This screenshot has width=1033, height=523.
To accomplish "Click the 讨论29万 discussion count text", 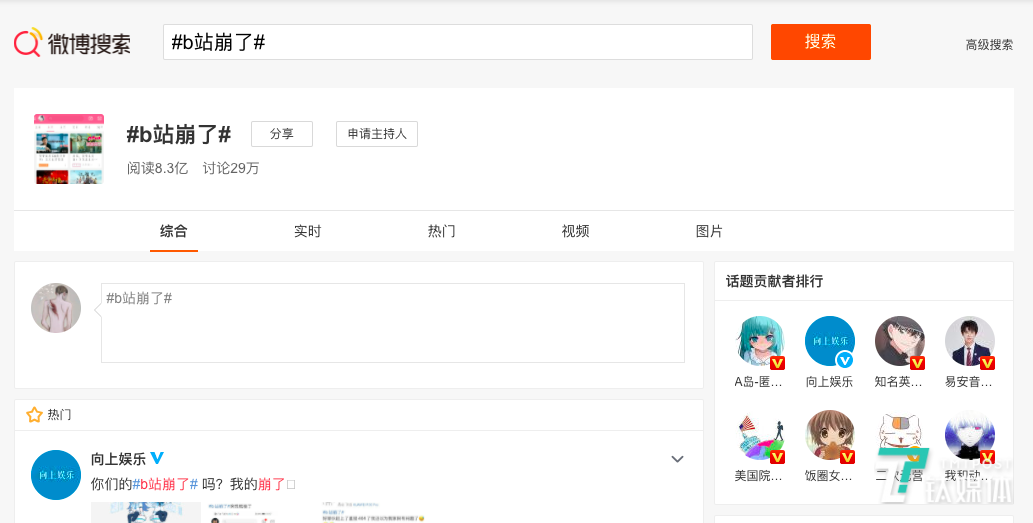I will [231, 168].
